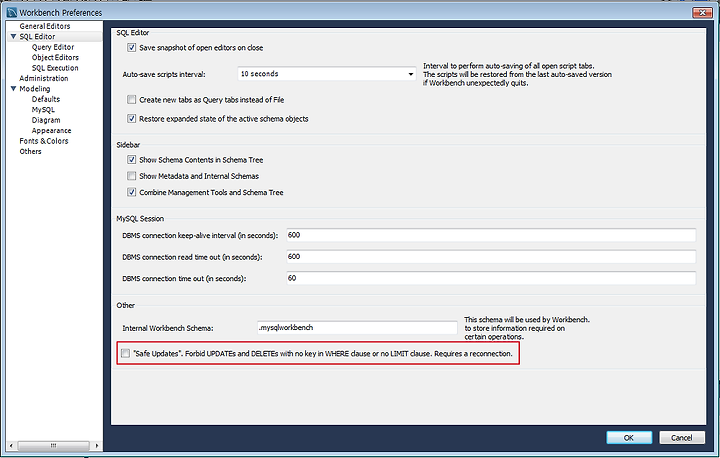
Task: Toggle Restore expanded state of schema objects
Action: 131,119
